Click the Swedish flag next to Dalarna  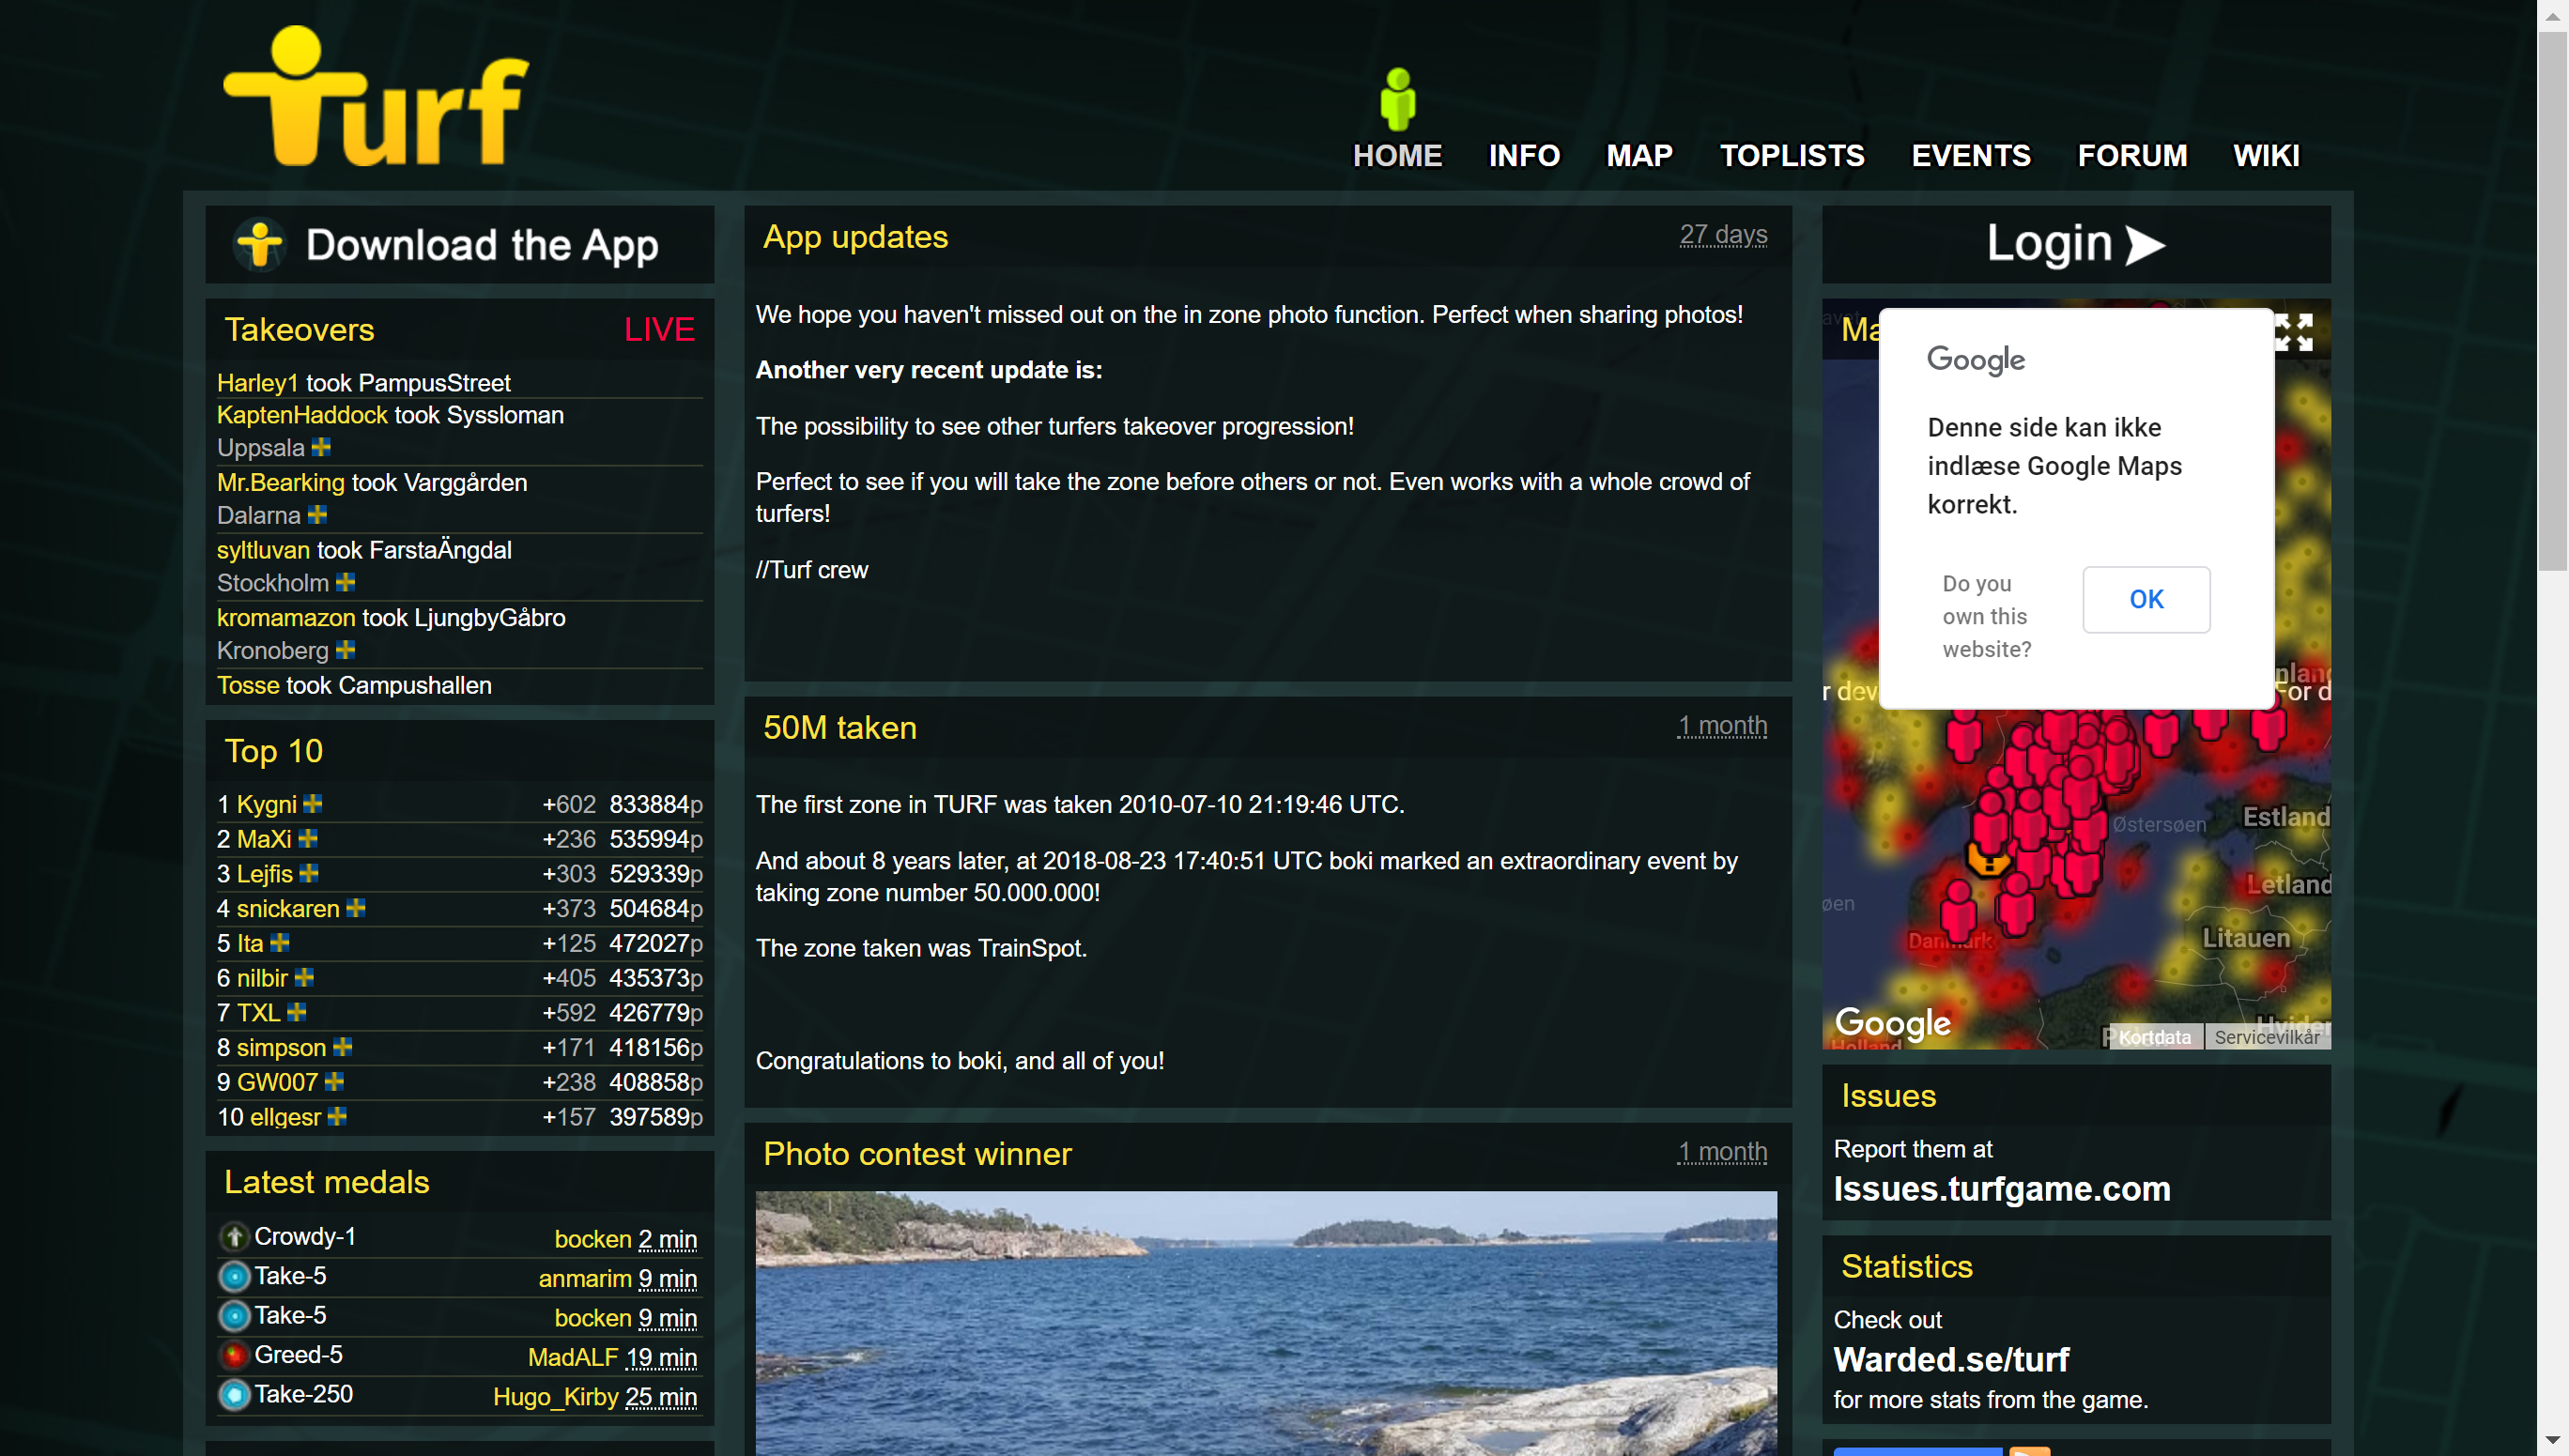317,515
